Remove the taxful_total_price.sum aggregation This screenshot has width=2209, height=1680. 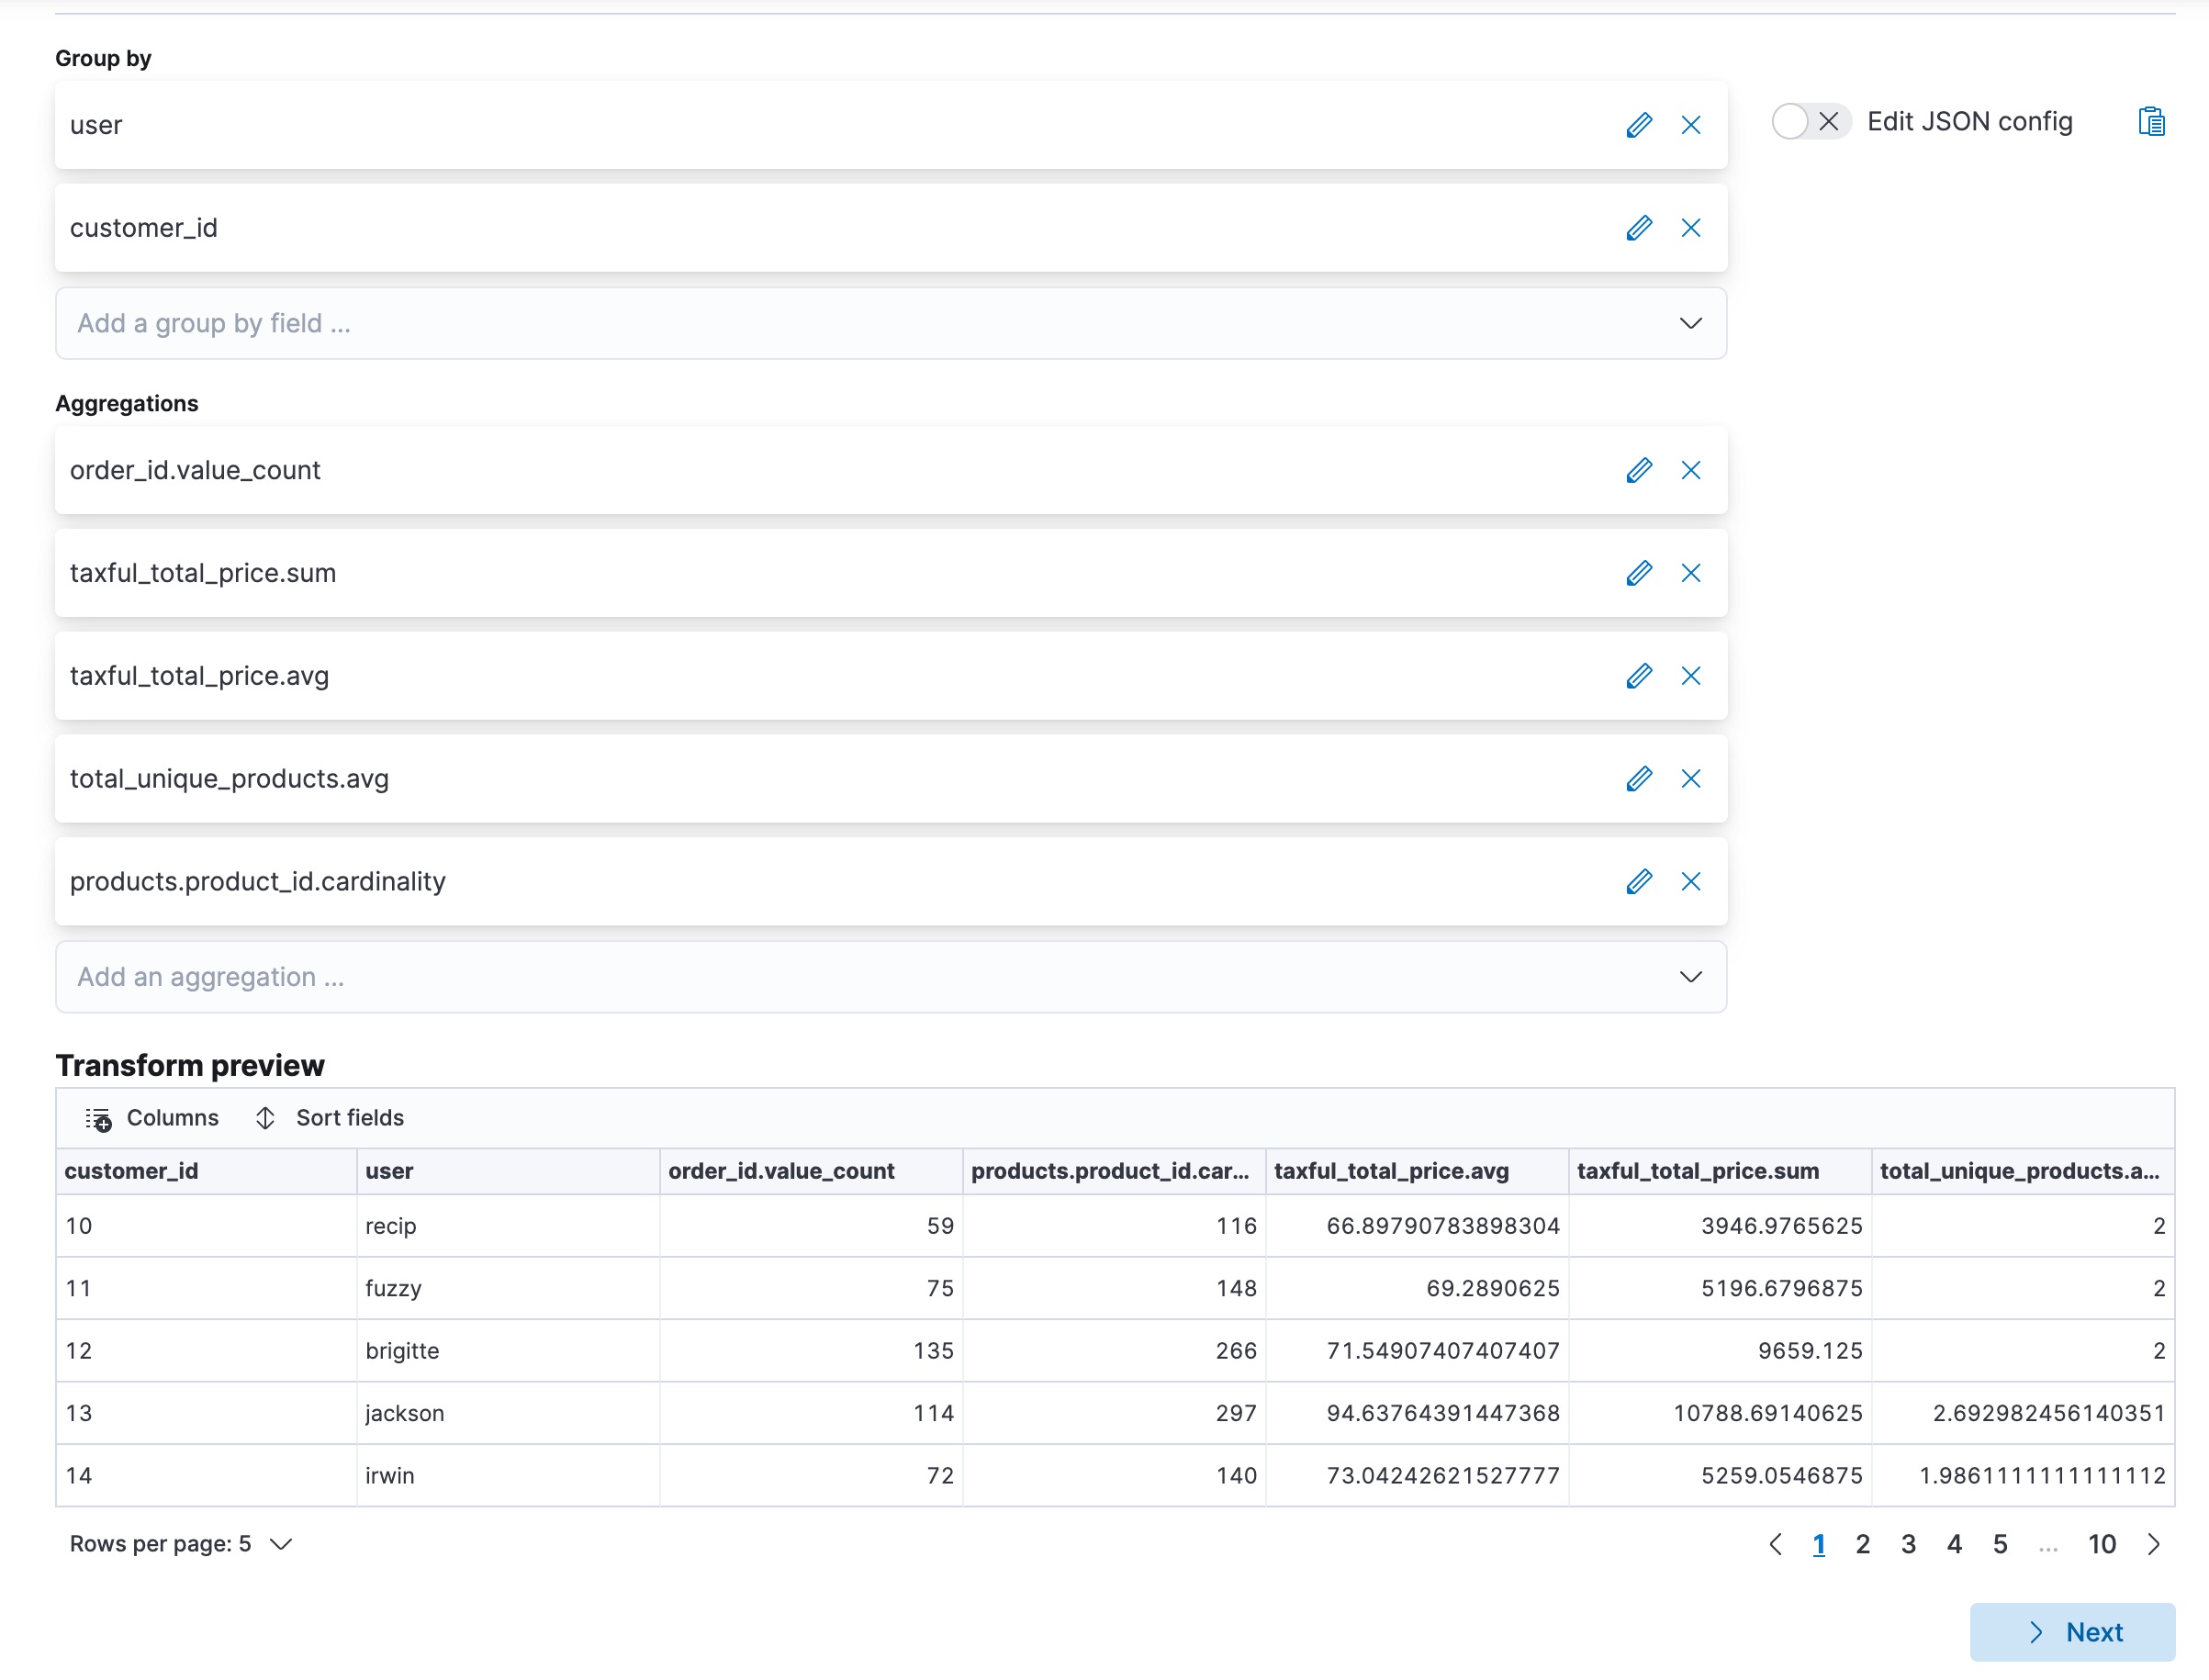1691,573
